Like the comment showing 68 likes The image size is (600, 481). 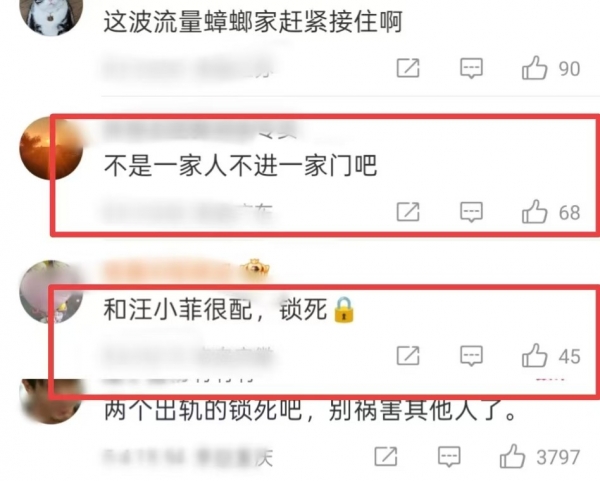coord(534,212)
